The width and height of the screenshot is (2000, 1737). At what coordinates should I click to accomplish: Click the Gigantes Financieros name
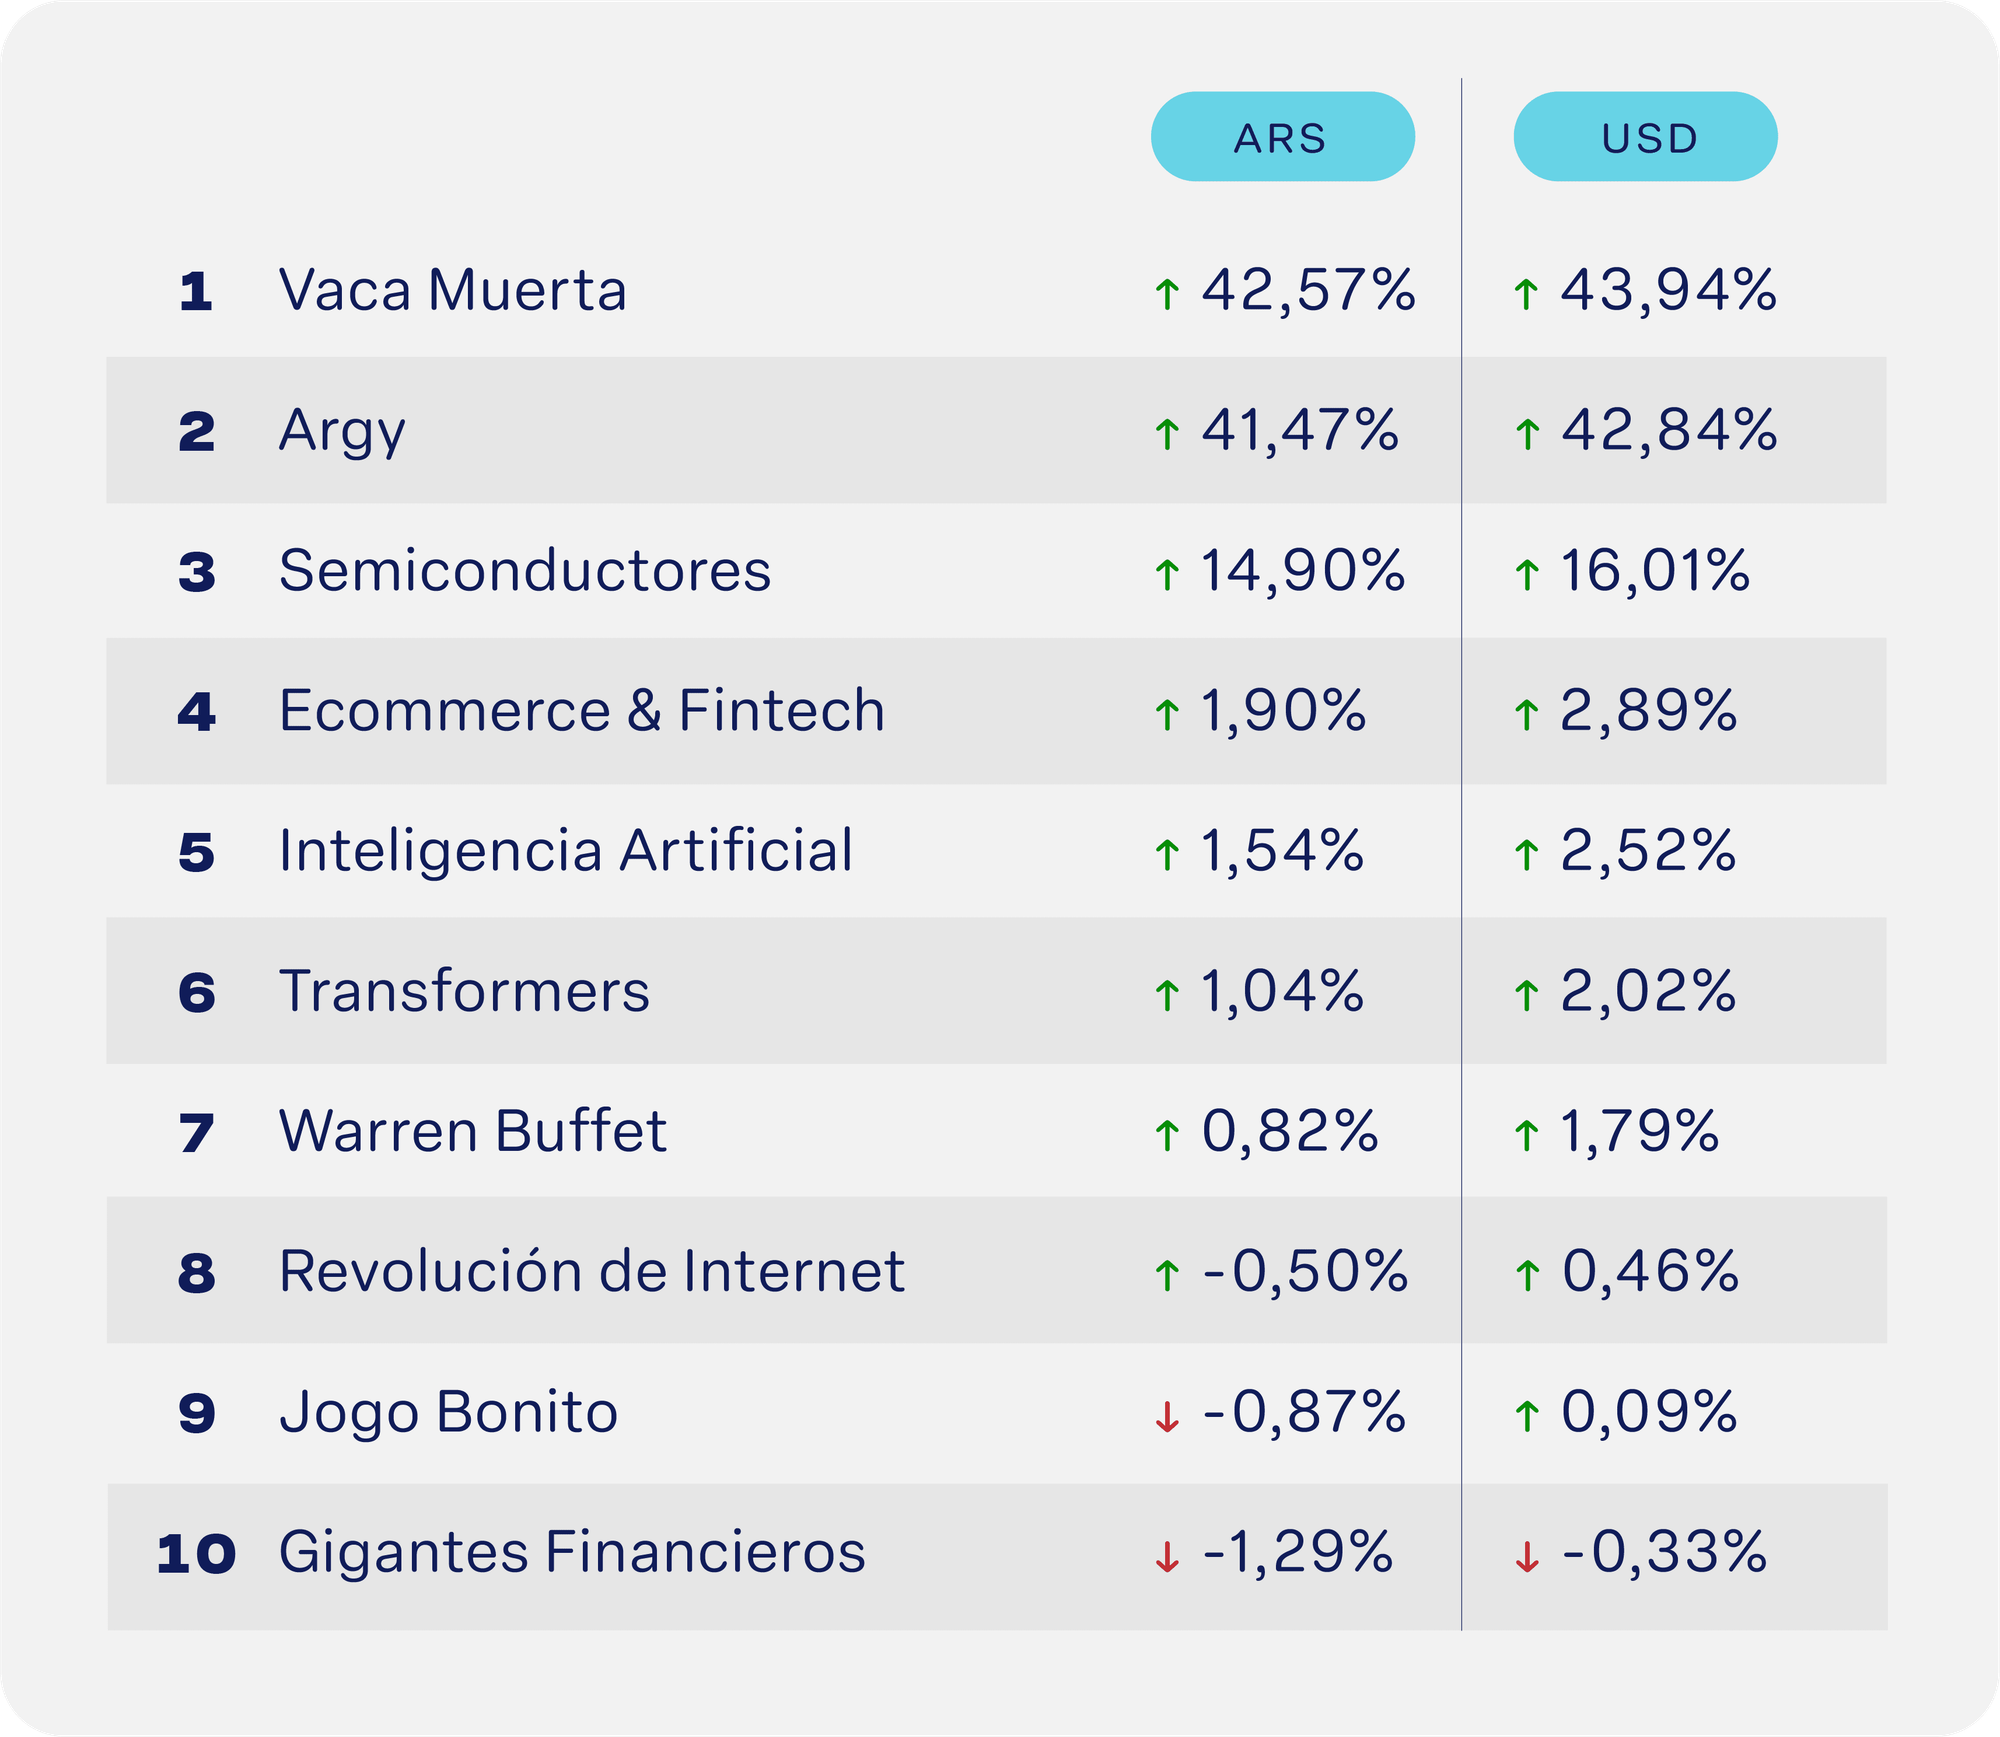point(572,1552)
